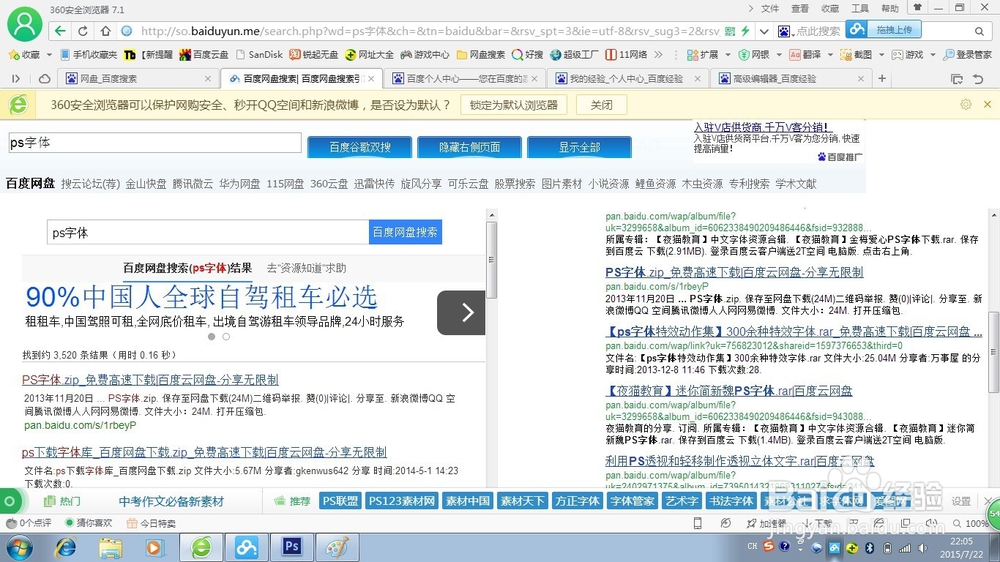Click the 登录管家 login manager
This screenshot has width=1000, height=562.
[967, 55]
